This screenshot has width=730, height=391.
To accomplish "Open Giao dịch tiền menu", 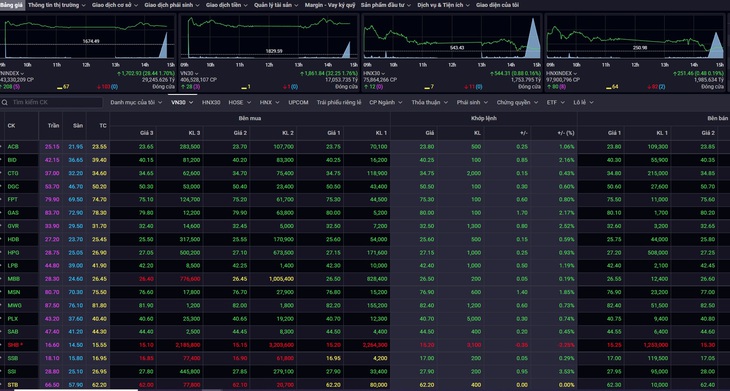I will (x=226, y=5).
